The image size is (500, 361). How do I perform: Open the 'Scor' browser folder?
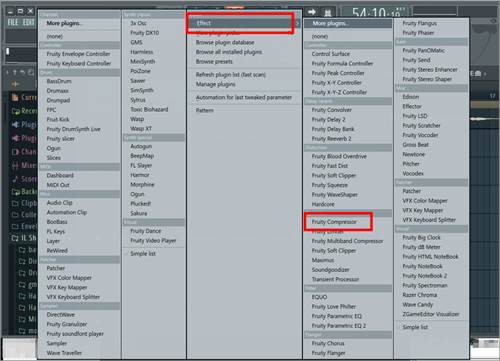click(x=24, y=179)
